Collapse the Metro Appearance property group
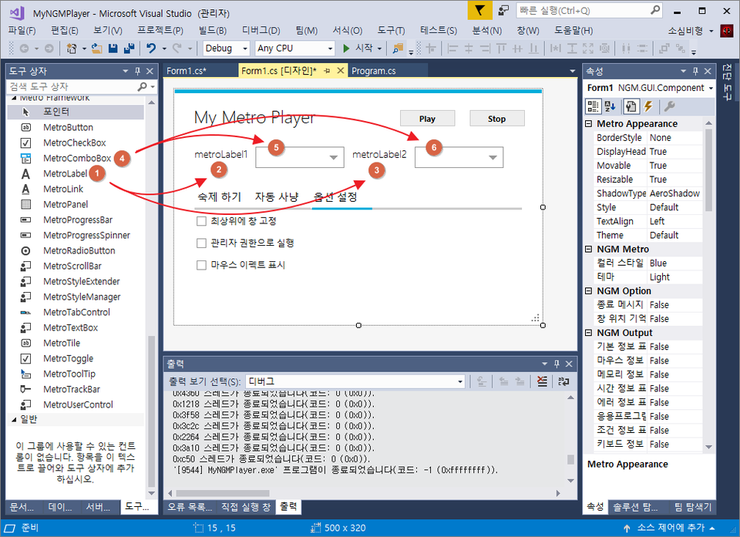The image size is (740, 537). click(x=589, y=124)
